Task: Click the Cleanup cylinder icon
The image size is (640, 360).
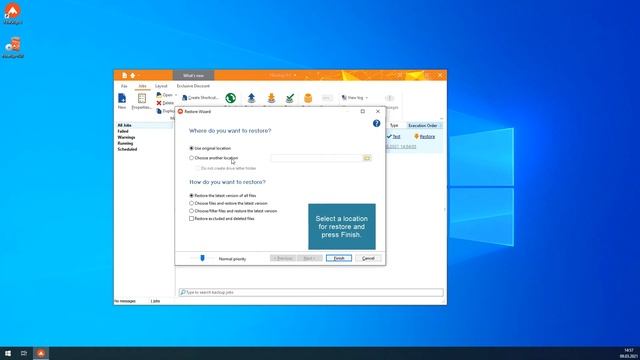Action: pyautogui.click(x=308, y=98)
